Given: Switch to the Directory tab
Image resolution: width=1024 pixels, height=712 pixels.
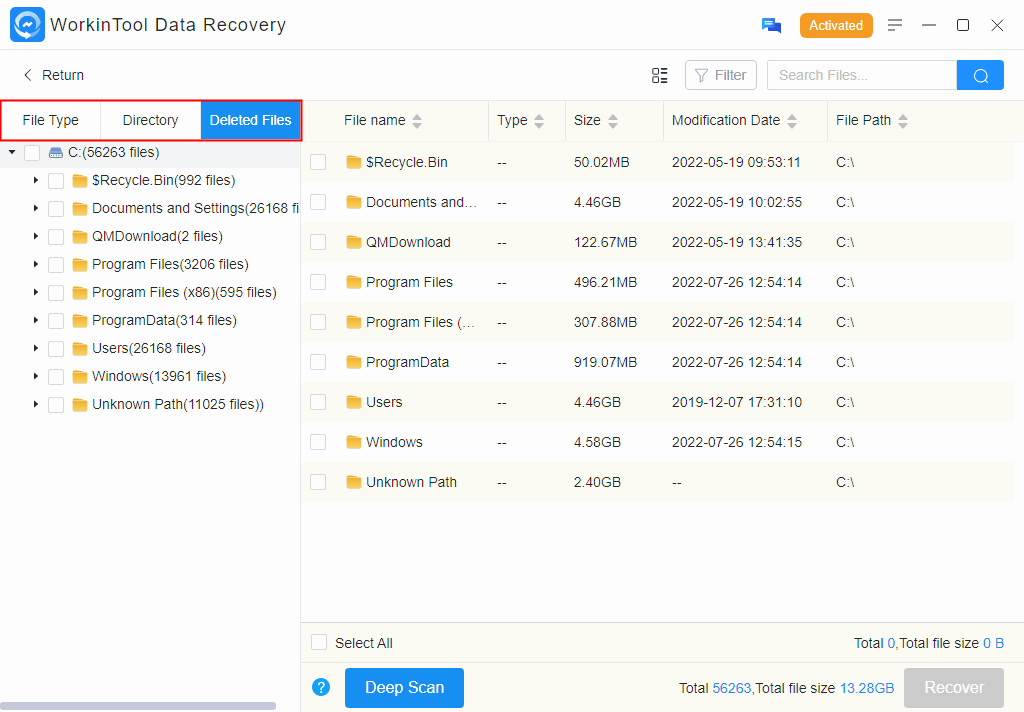Looking at the screenshot, I should tap(150, 120).
